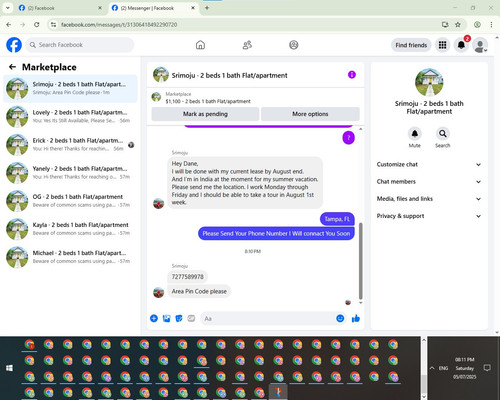Image resolution: width=500 pixels, height=400 pixels.
Task: Click 'Please Send Your Phone Number' message
Action: click(276, 234)
